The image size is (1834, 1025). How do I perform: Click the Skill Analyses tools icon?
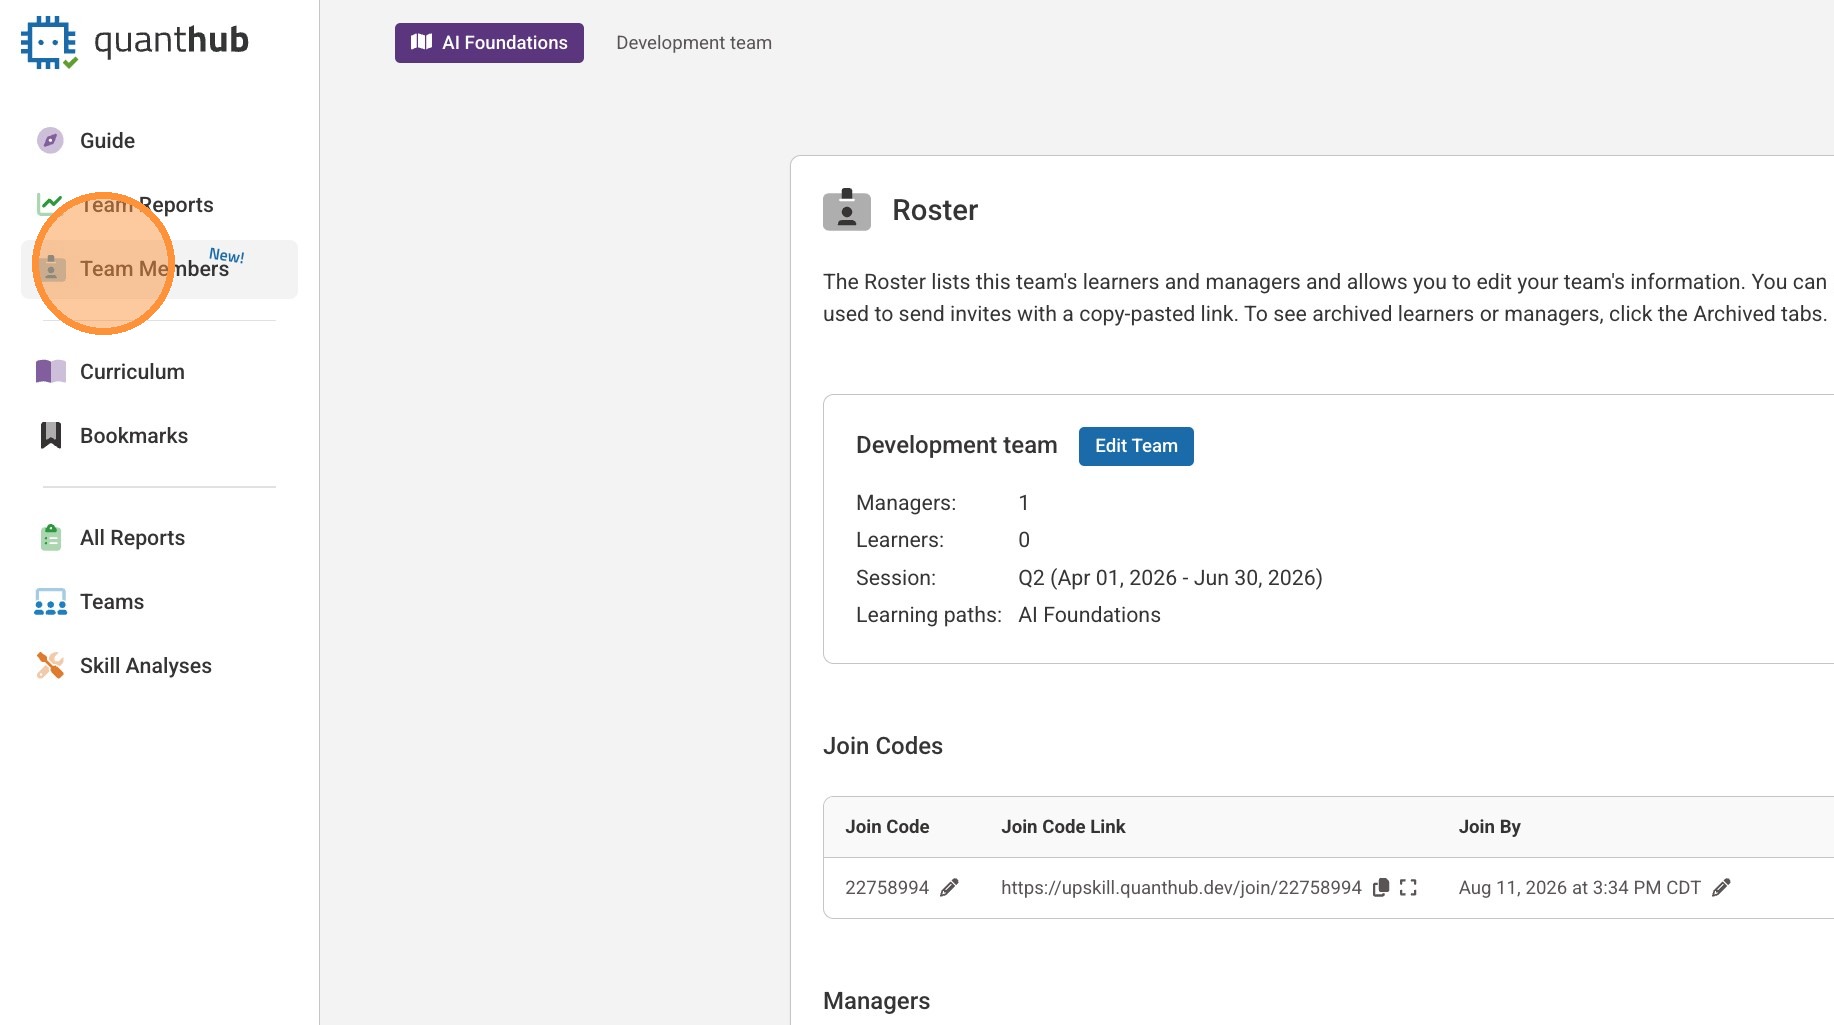(x=50, y=666)
